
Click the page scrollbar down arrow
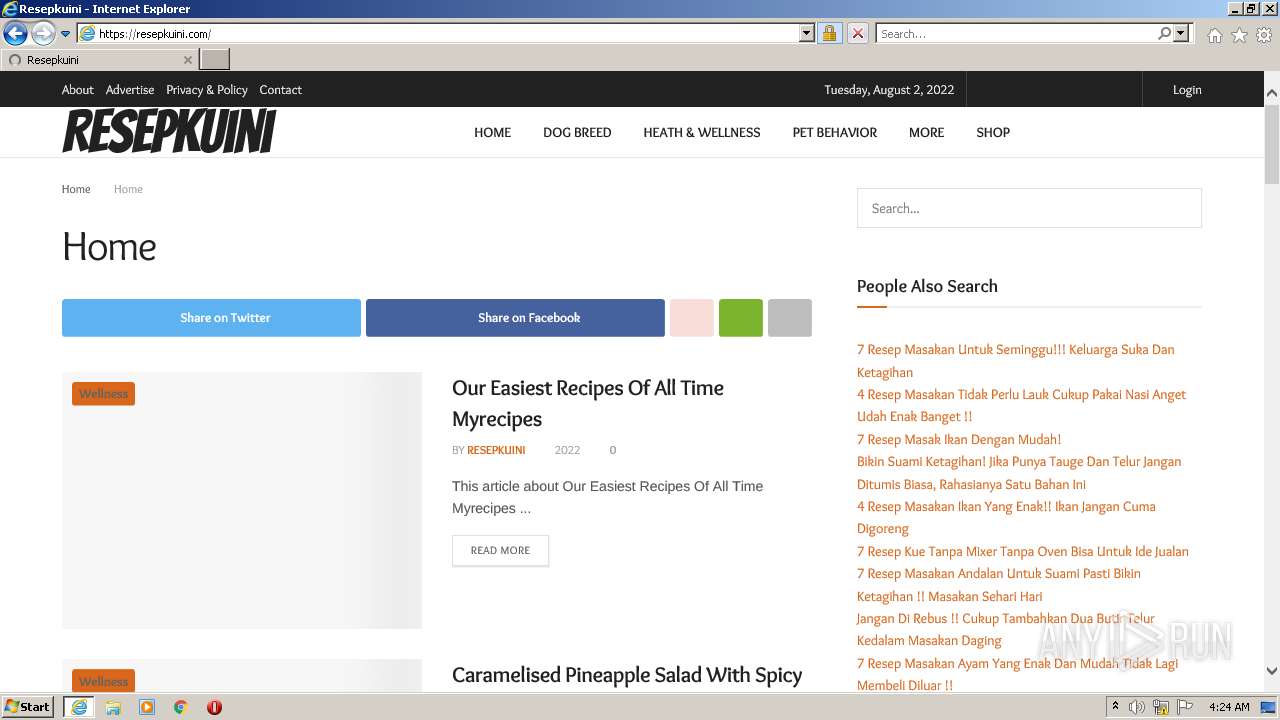[1271, 671]
